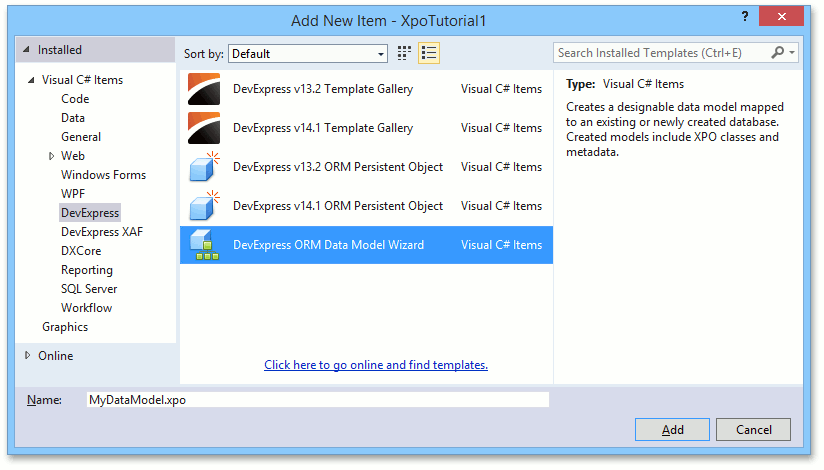Click the Cancel button
The width and height of the screenshot is (824, 470).
click(x=753, y=430)
